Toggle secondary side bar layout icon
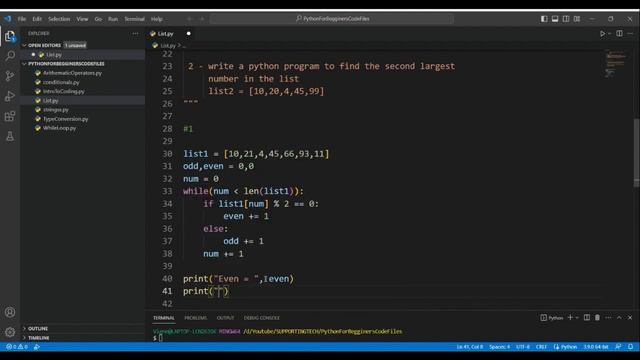This screenshot has width=640, height=360. coord(566,19)
